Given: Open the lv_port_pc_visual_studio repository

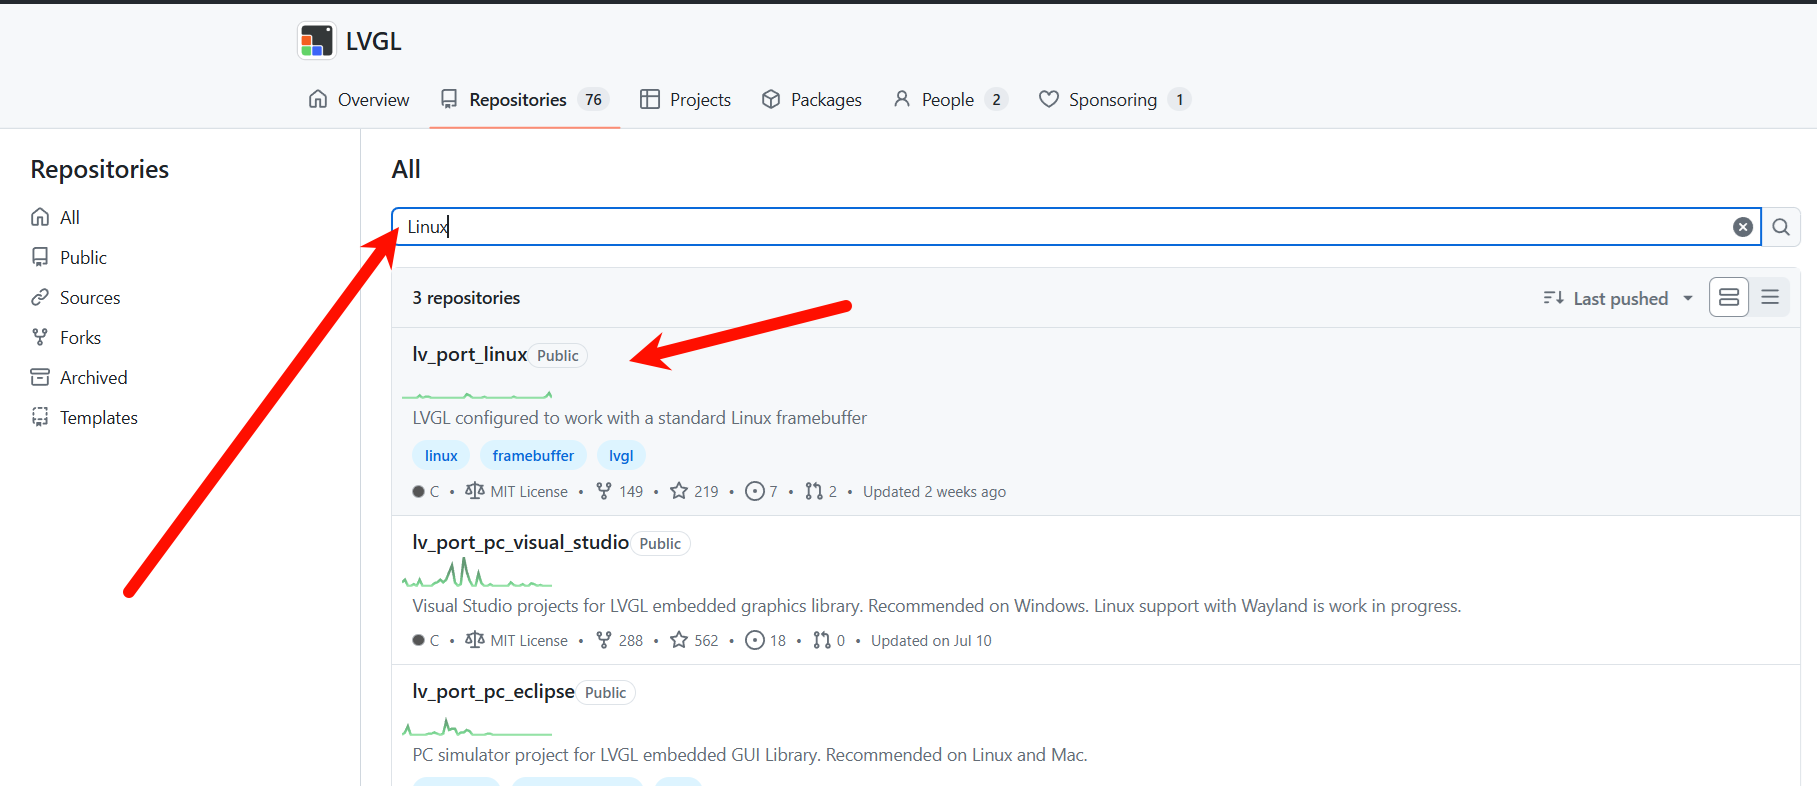Looking at the screenshot, I should click(520, 542).
